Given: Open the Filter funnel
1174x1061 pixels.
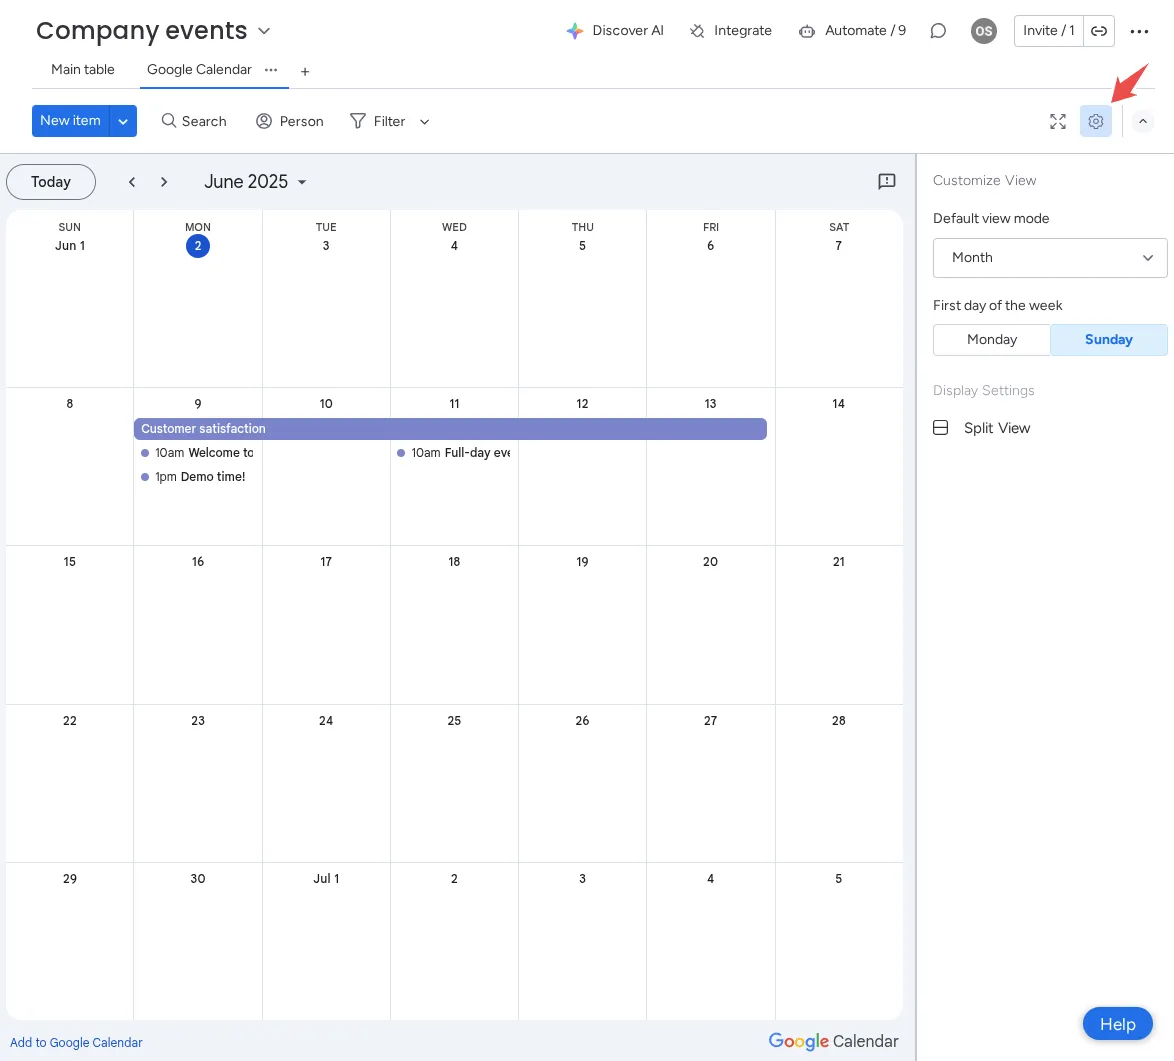Looking at the screenshot, I should [378, 121].
